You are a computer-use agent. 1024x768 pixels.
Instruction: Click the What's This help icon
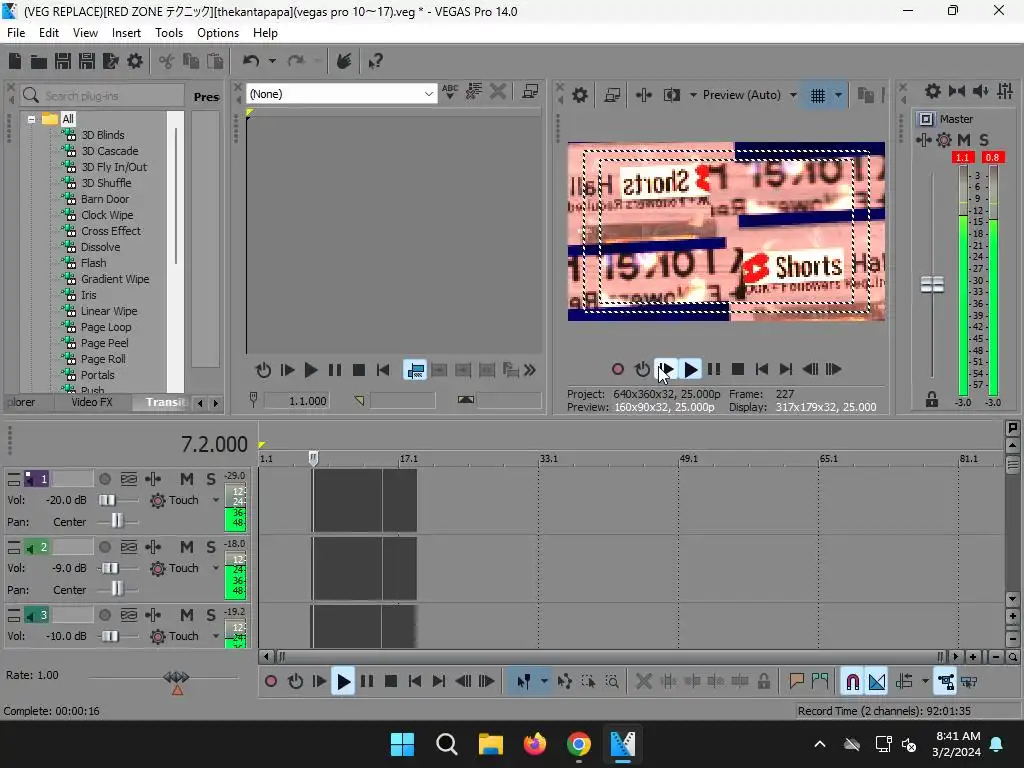tap(375, 61)
